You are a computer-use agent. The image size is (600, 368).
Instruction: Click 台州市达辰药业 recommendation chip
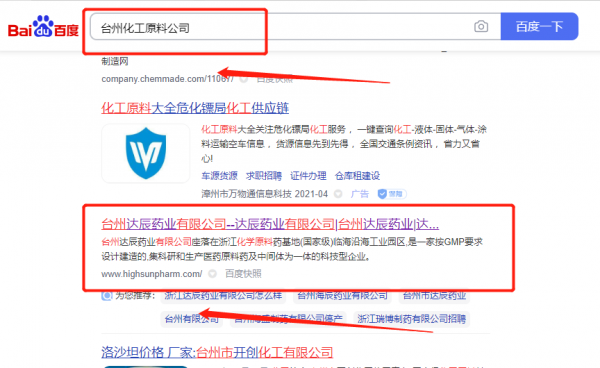(x=434, y=296)
